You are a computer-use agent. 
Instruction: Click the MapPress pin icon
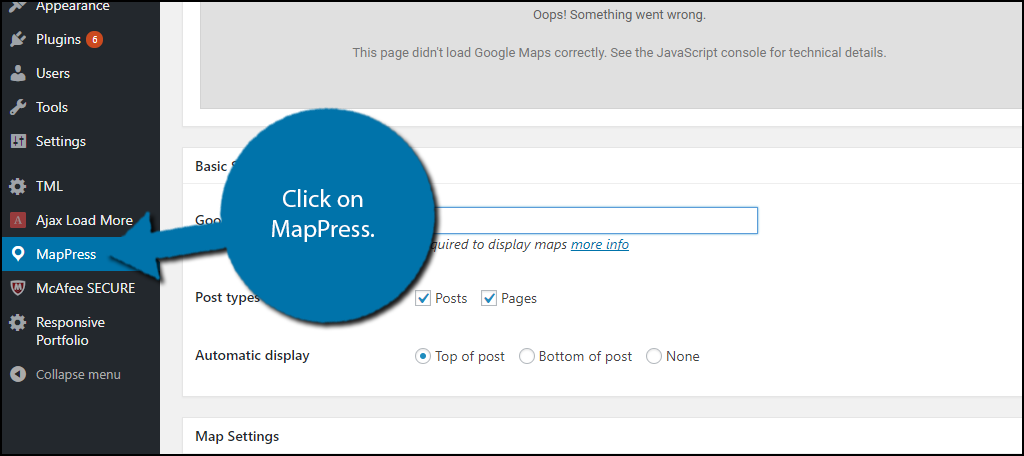18,254
